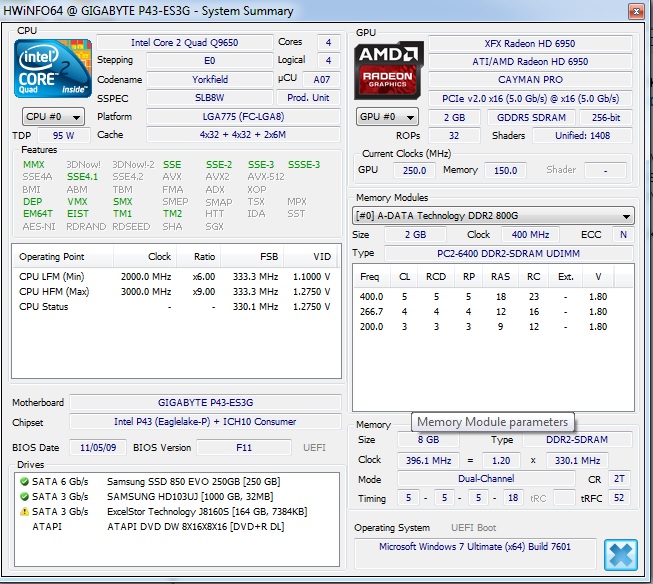Click the BIOS version F11 field
This screenshot has width=653, height=584.
click(x=244, y=447)
